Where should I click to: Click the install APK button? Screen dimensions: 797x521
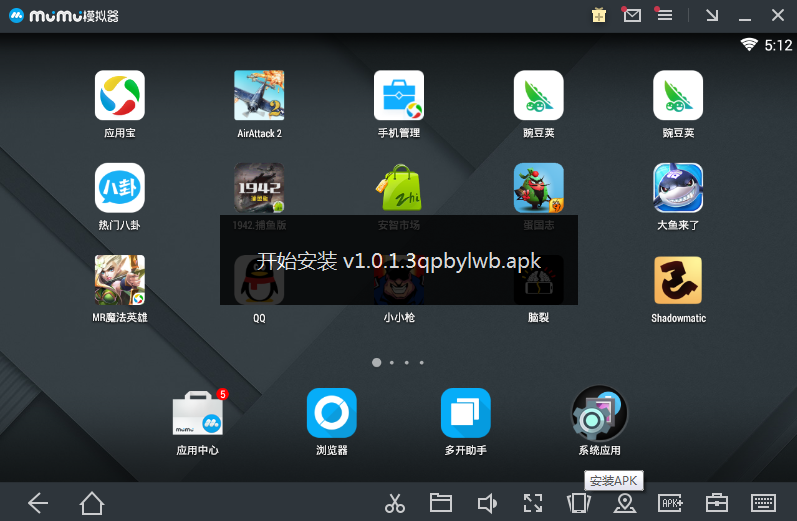670,503
